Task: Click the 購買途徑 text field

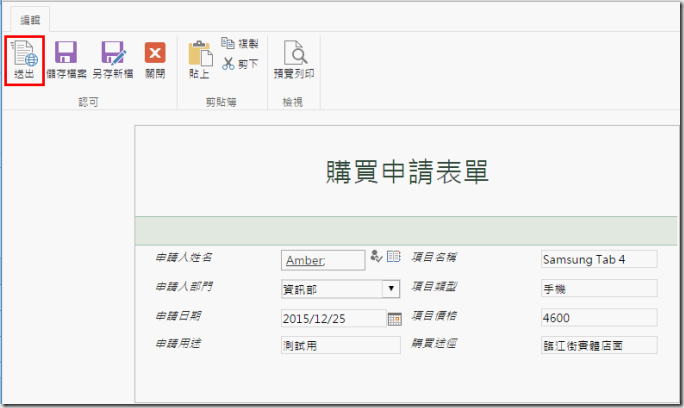Action: coord(598,346)
